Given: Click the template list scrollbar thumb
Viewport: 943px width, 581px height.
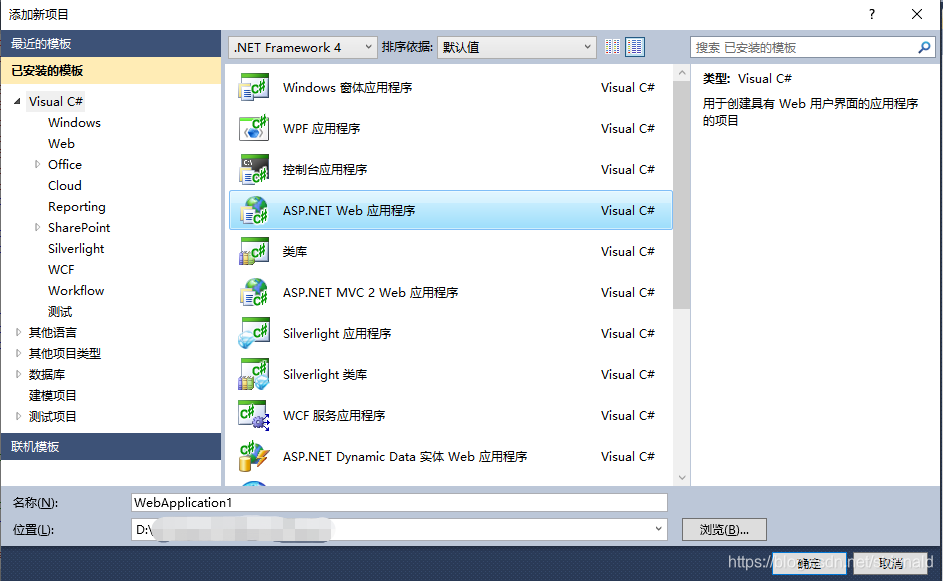Looking at the screenshot, I should point(681,195).
